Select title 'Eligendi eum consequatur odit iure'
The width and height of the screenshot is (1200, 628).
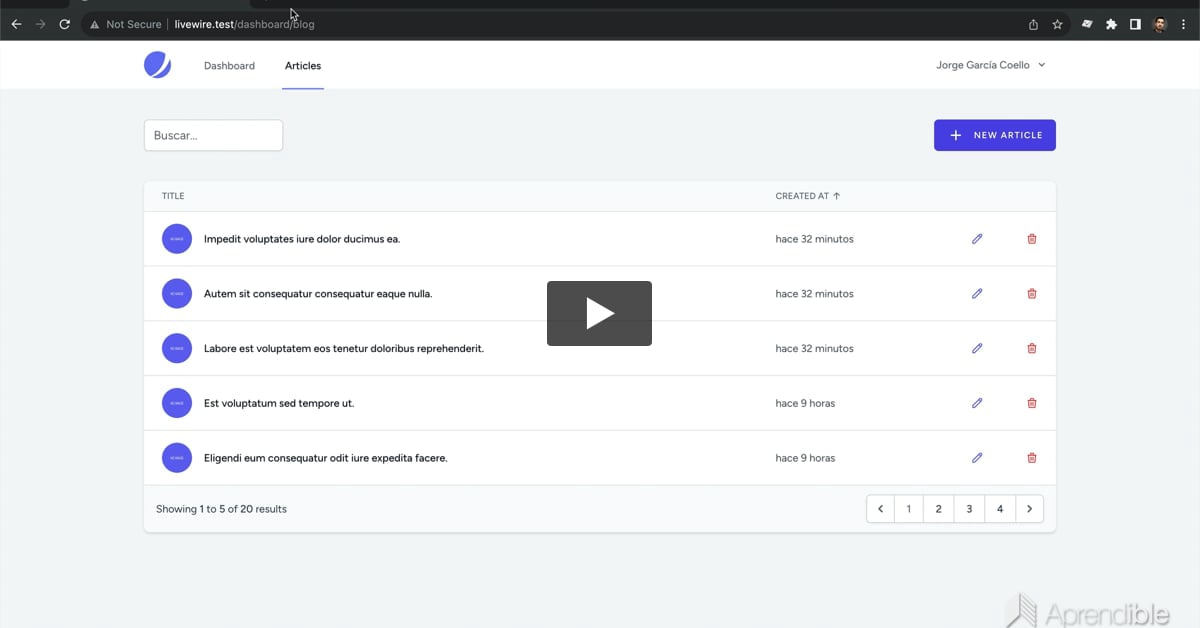pyautogui.click(x=326, y=458)
